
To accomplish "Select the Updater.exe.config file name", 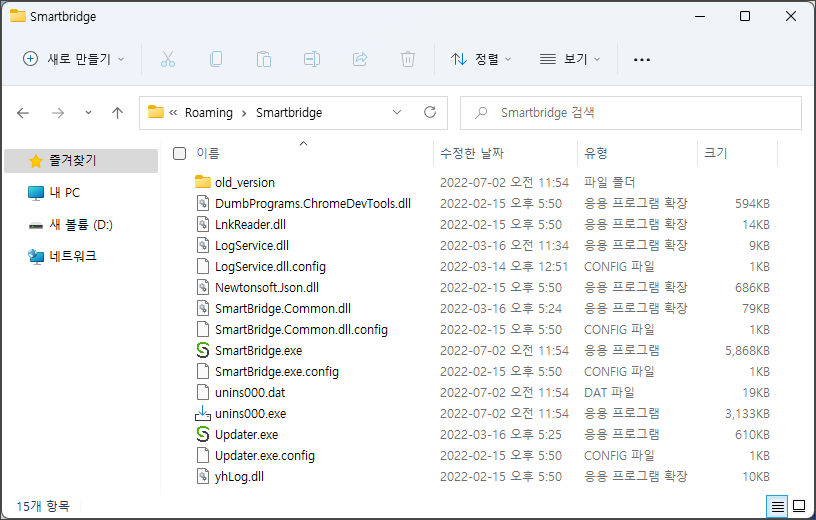I will 265,455.
